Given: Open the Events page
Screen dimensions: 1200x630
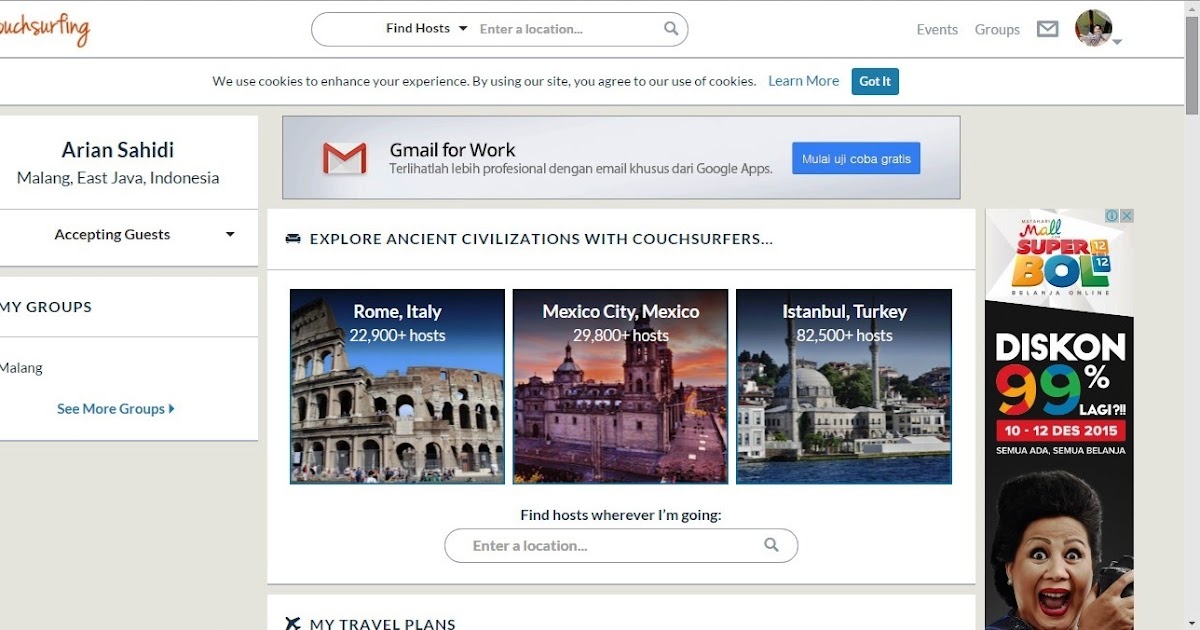Looking at the screenshot, I should pos(937,30).
